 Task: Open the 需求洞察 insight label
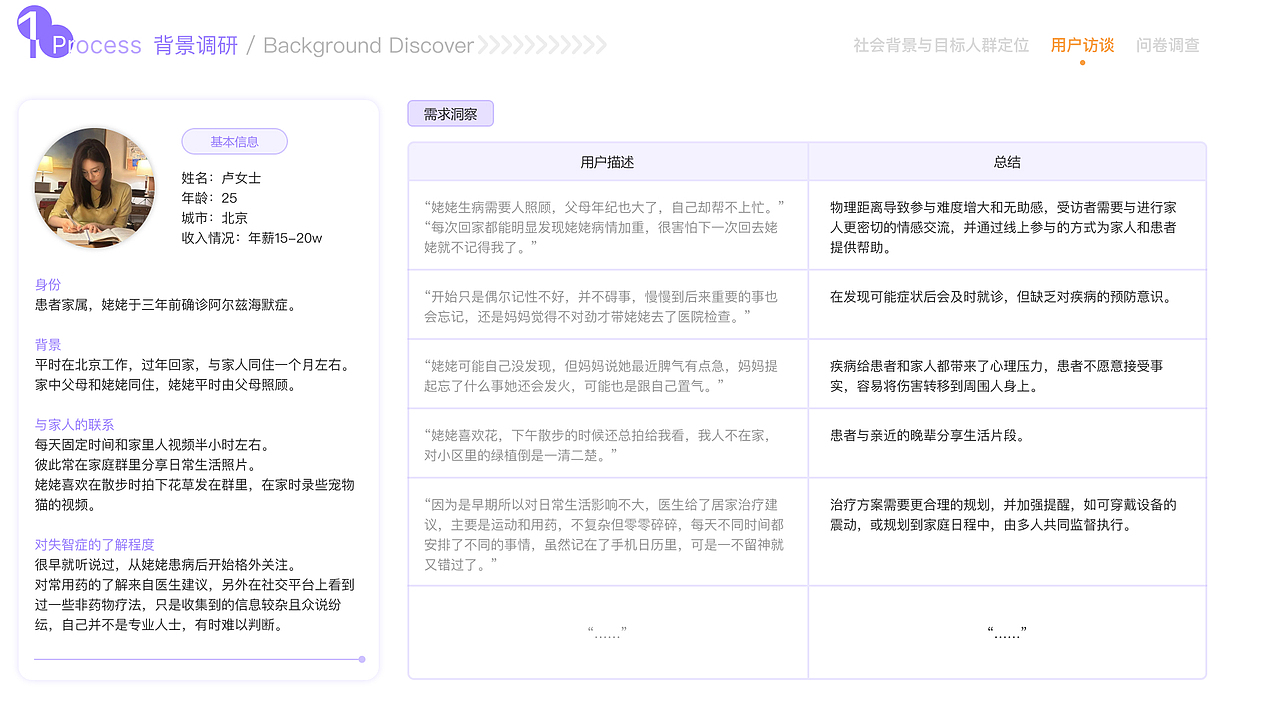click(450, 113)
